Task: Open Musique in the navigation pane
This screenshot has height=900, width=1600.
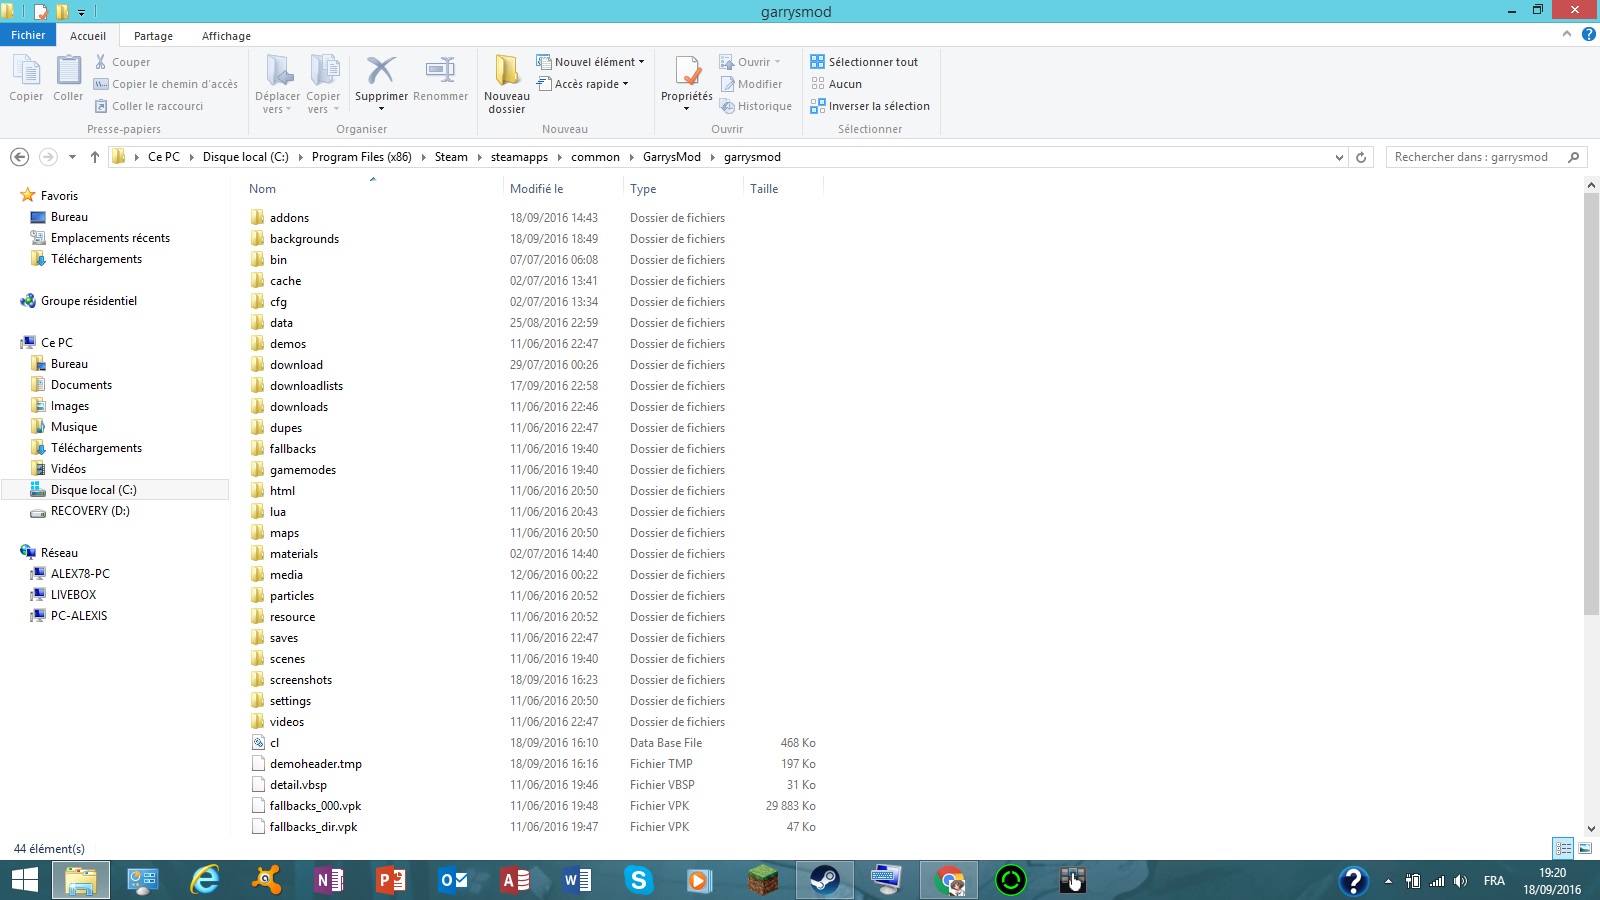Action: (74, 427)
